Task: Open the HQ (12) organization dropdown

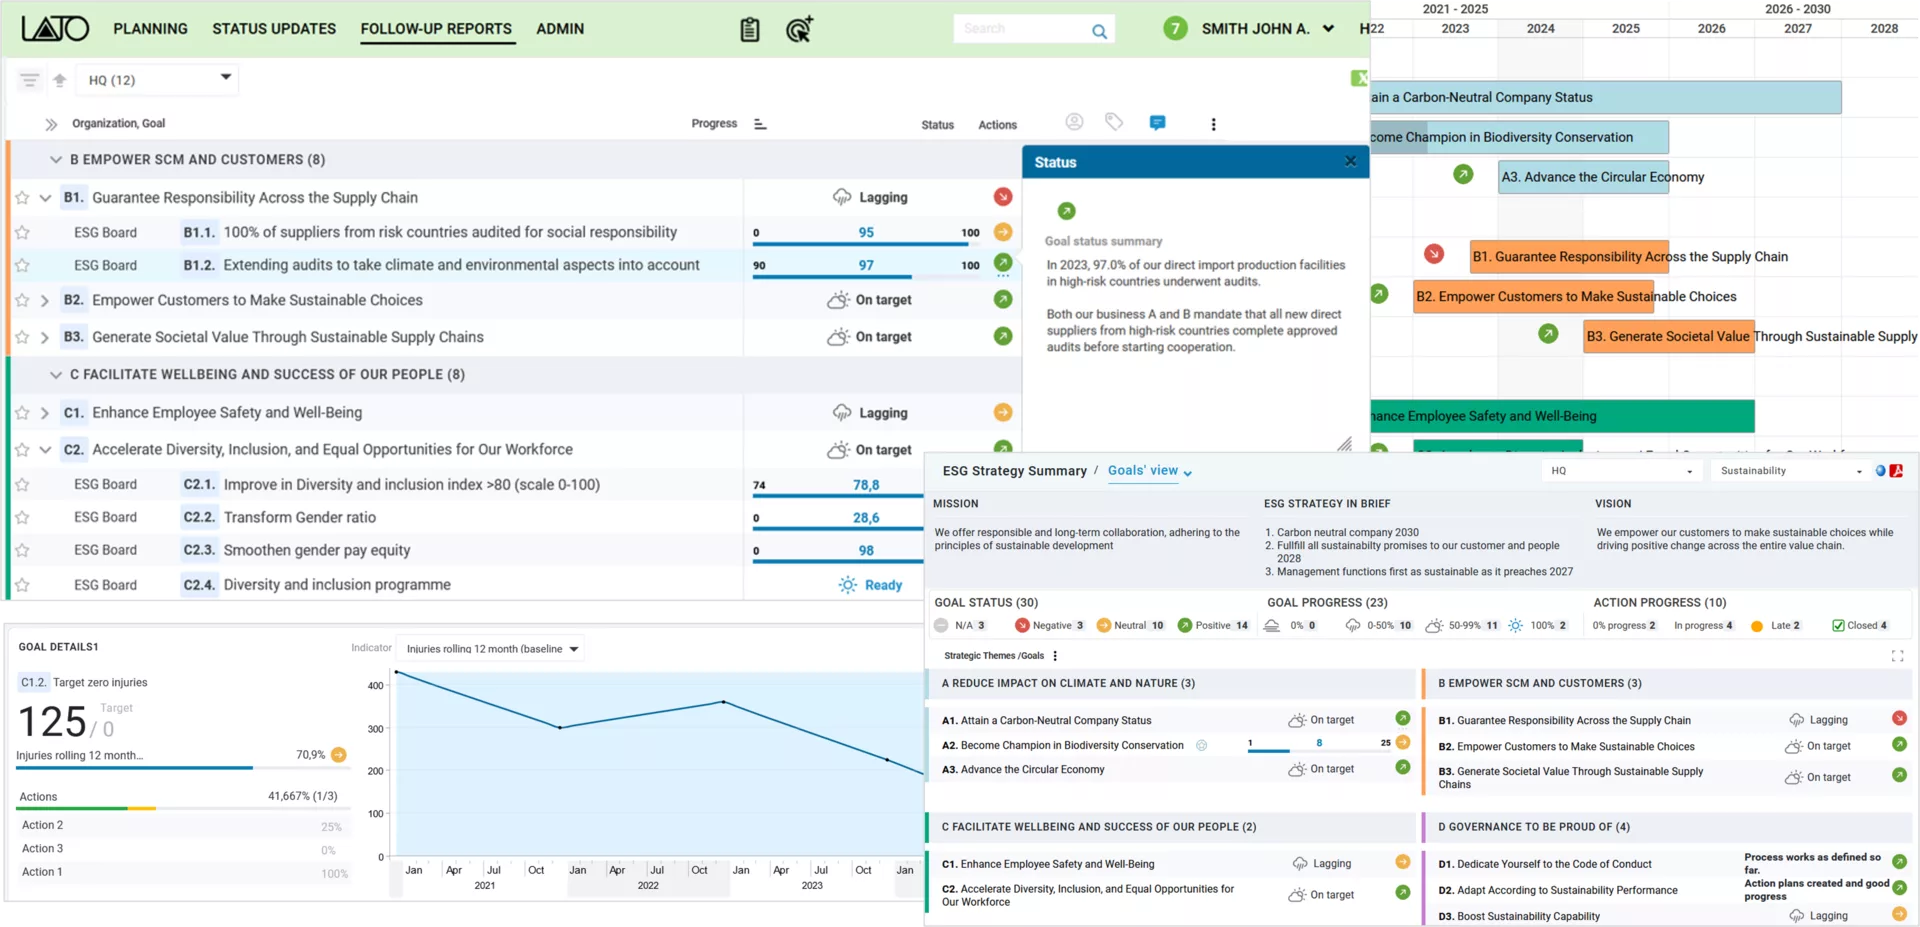Action: [158, 79]
